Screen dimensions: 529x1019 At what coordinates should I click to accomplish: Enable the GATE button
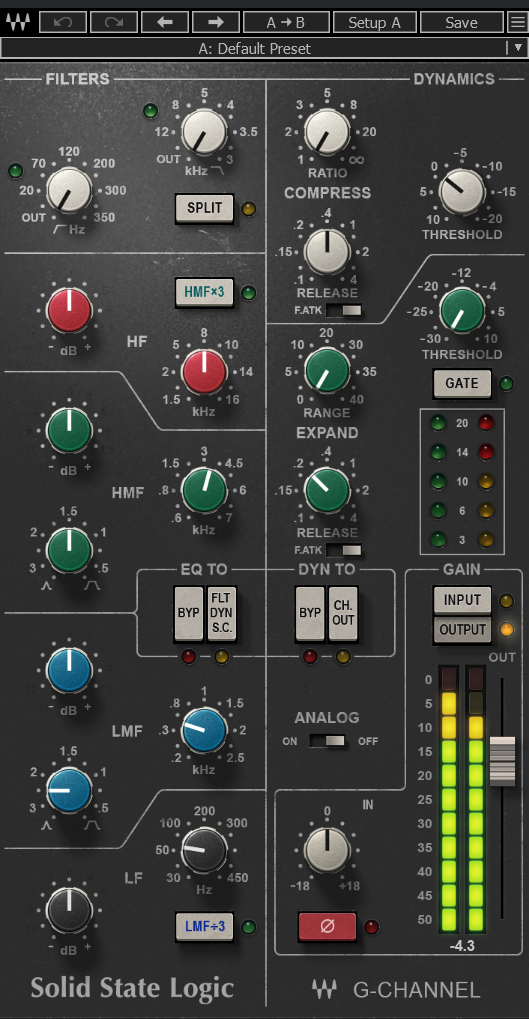[x=461, y=383]
